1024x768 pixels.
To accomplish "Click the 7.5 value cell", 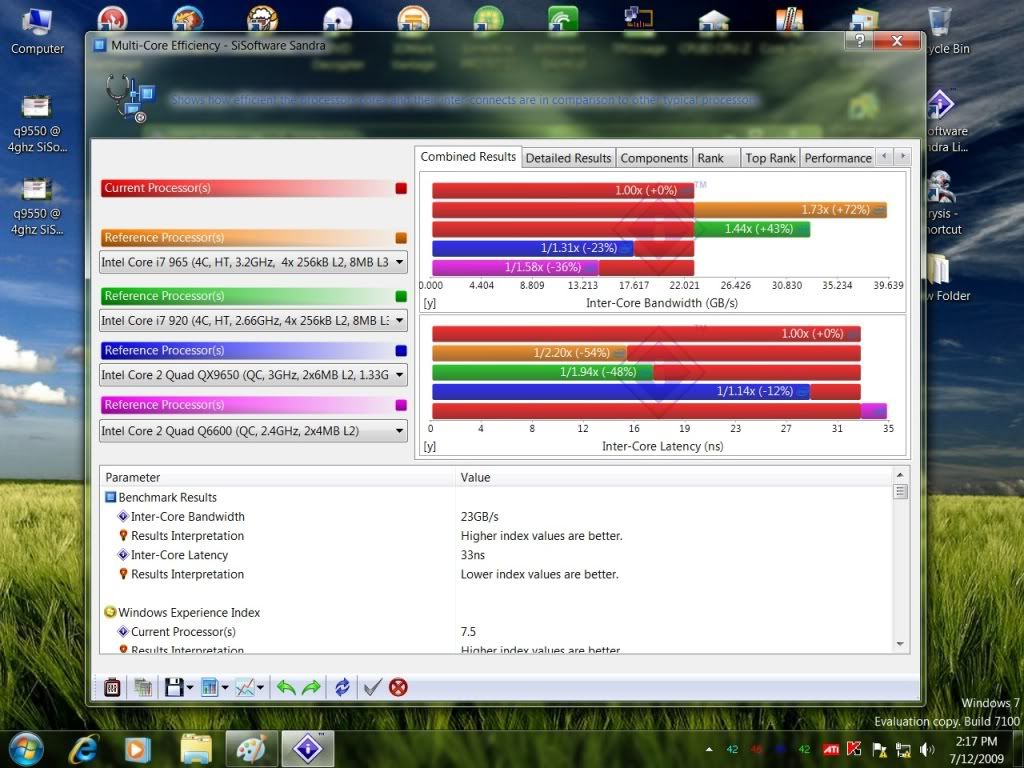I will coord(468,632).
